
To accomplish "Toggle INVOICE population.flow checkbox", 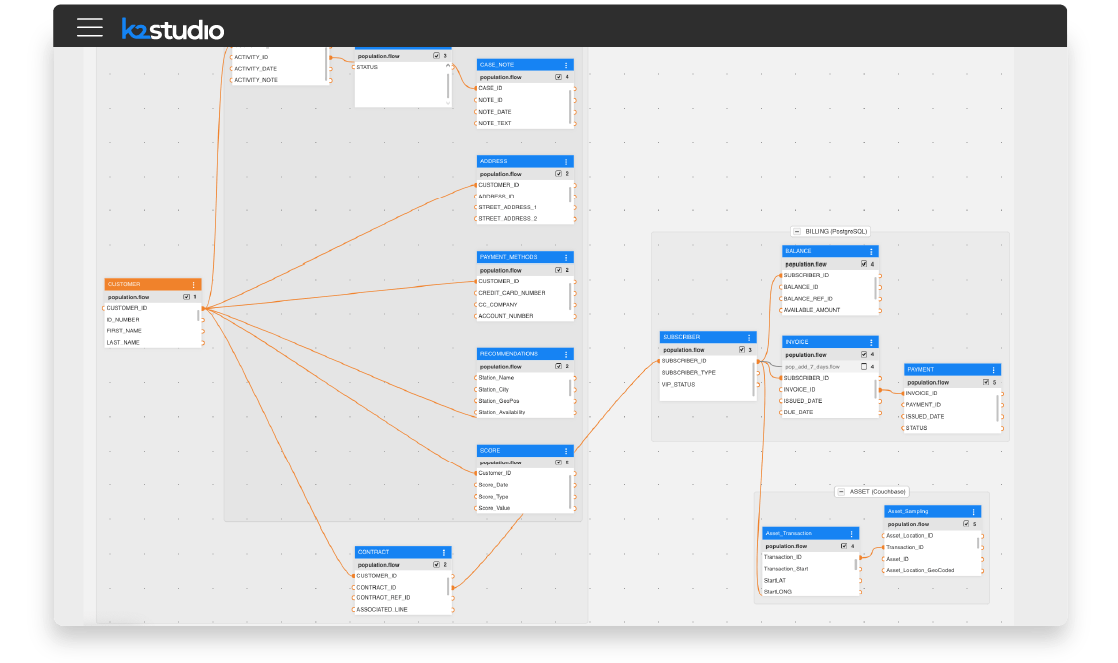I will pos(863,354).
